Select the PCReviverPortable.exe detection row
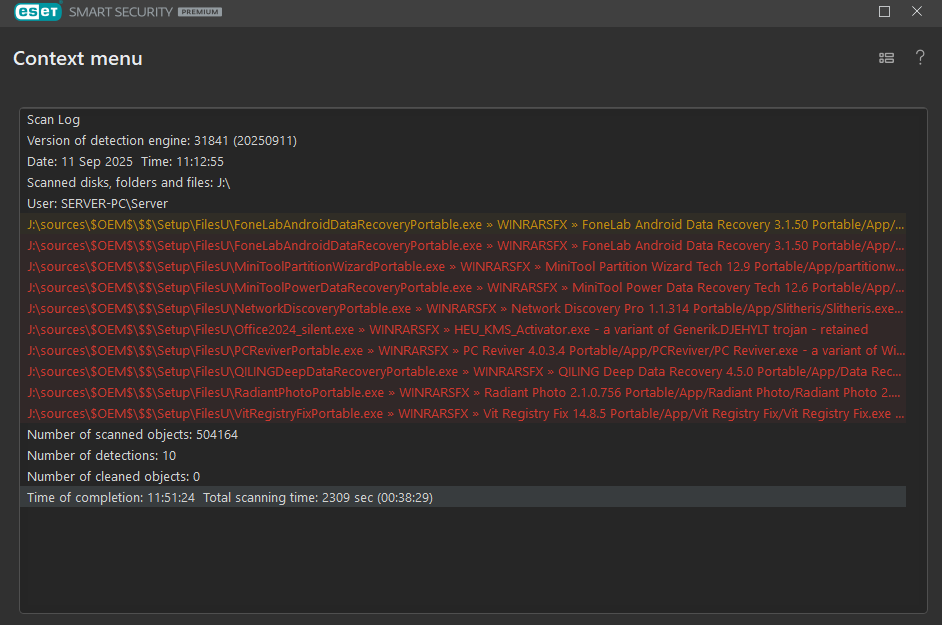Image resolution: width=942 pixels, height=625 pixels. pyautogui.click(x=463, y=351)
